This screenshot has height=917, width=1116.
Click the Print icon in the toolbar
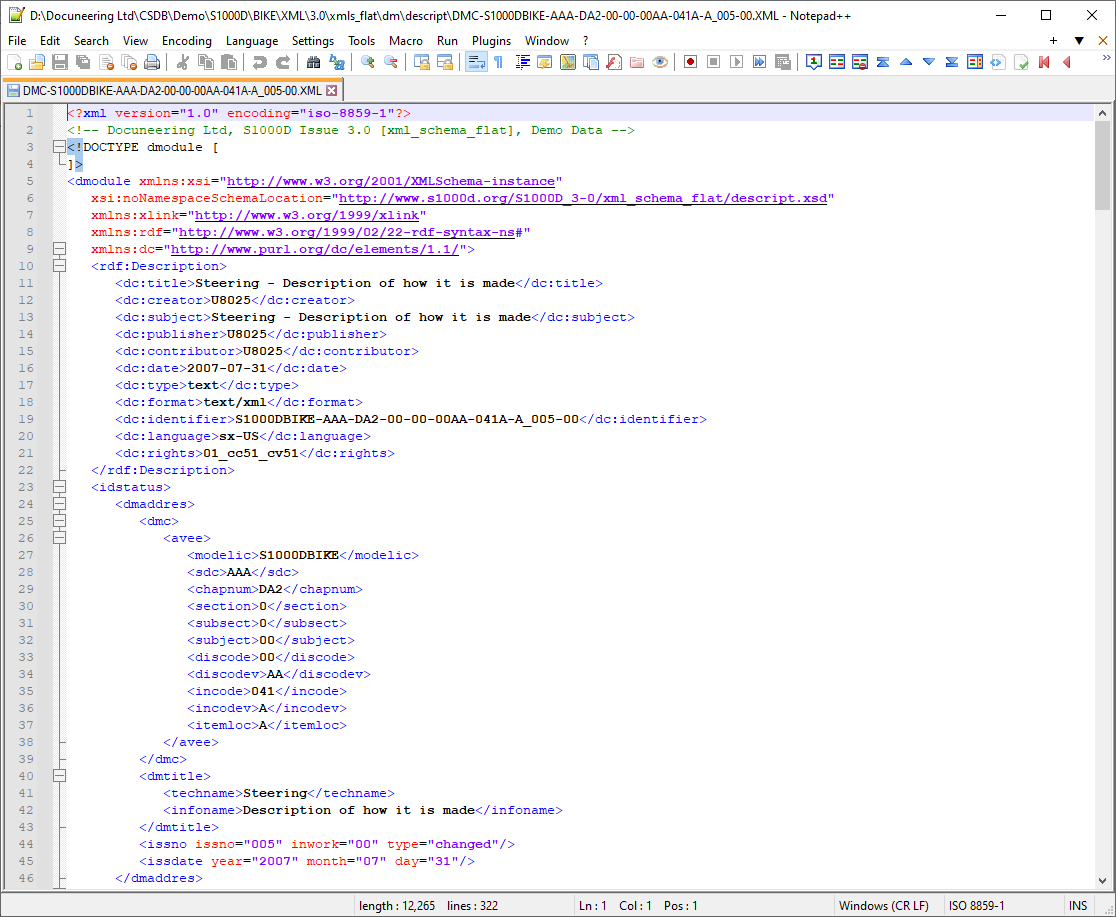(152, 62)
